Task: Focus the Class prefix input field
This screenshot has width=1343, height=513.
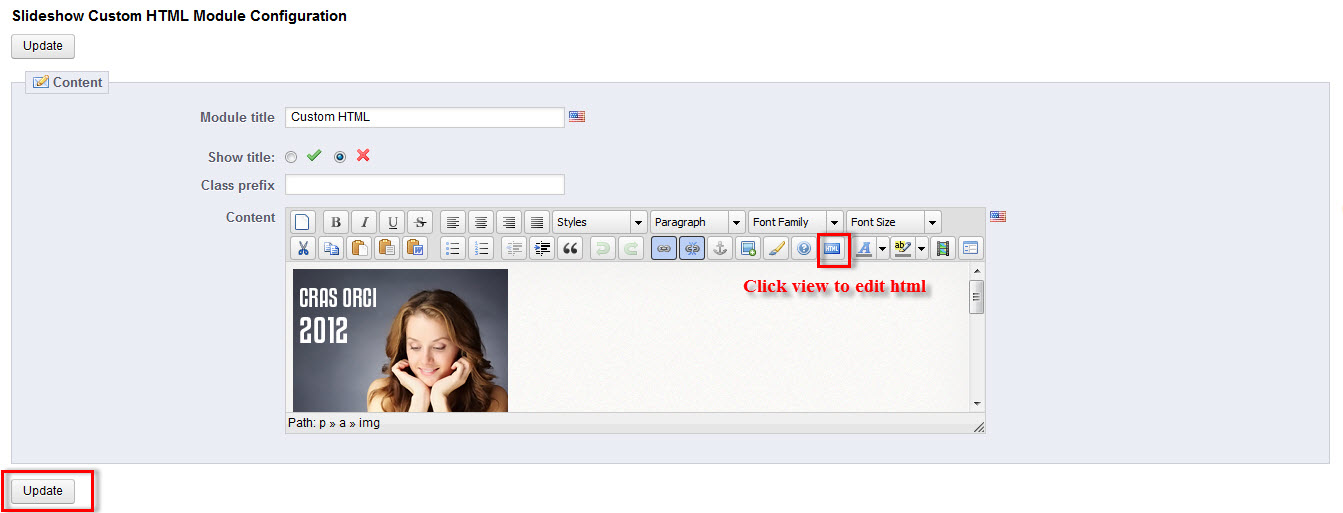Action: click(x=425, y=185)
